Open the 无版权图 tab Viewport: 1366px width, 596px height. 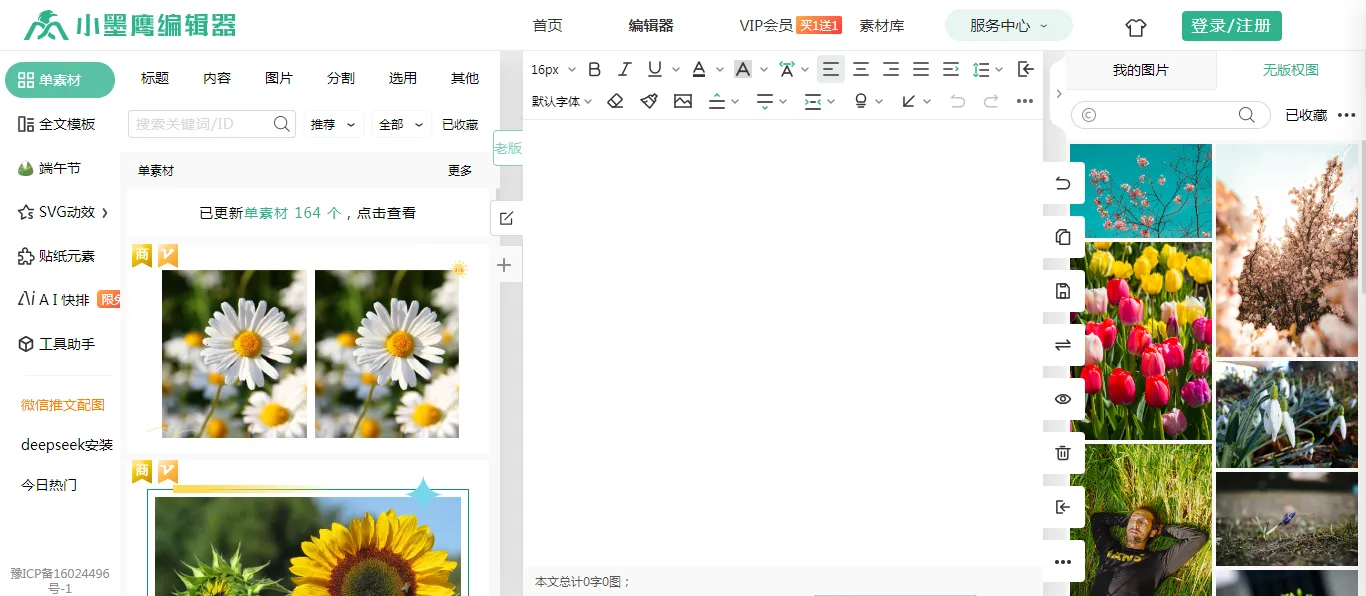(1291, 70)
